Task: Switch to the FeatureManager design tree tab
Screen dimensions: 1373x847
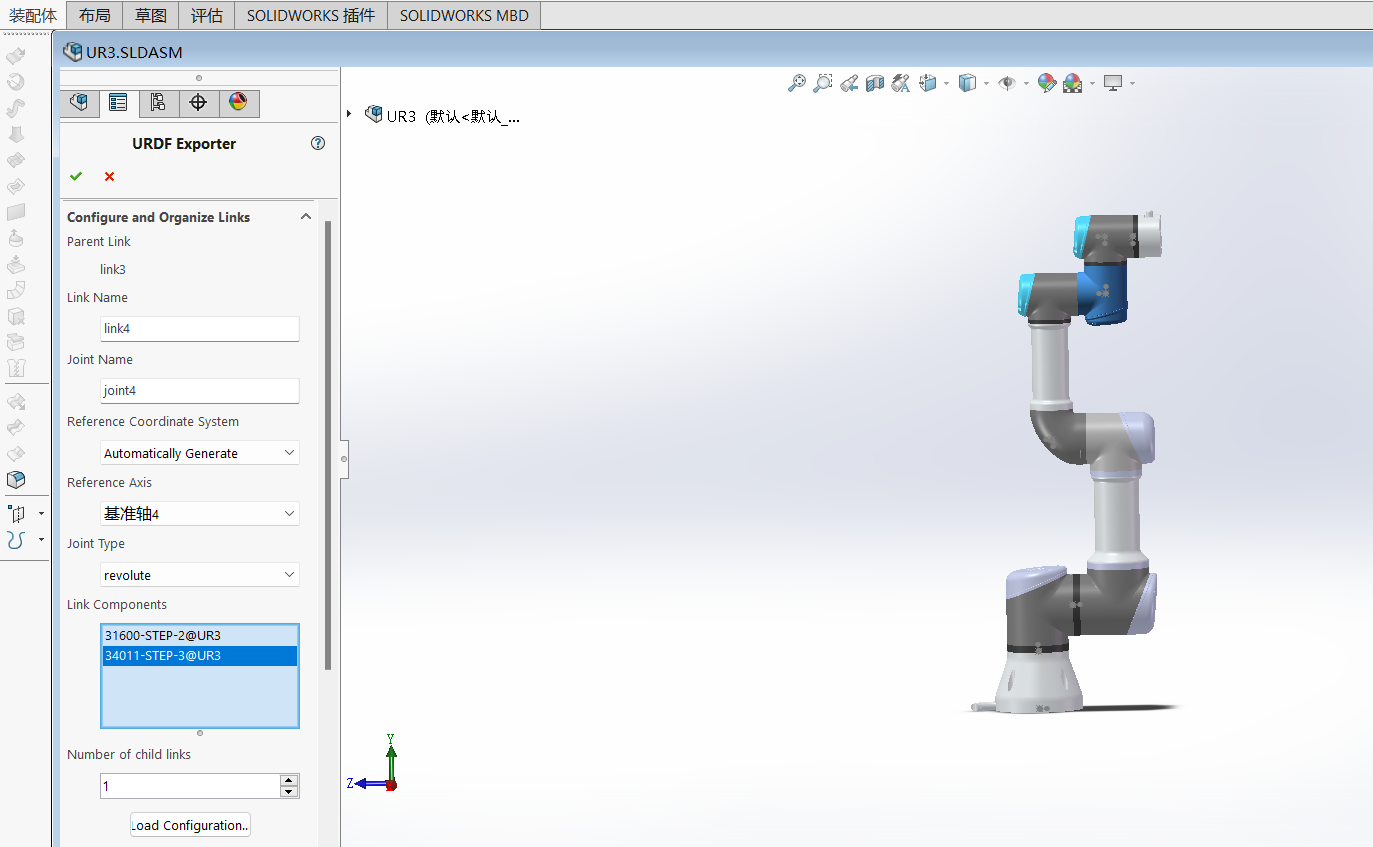Action: point(79,103)
